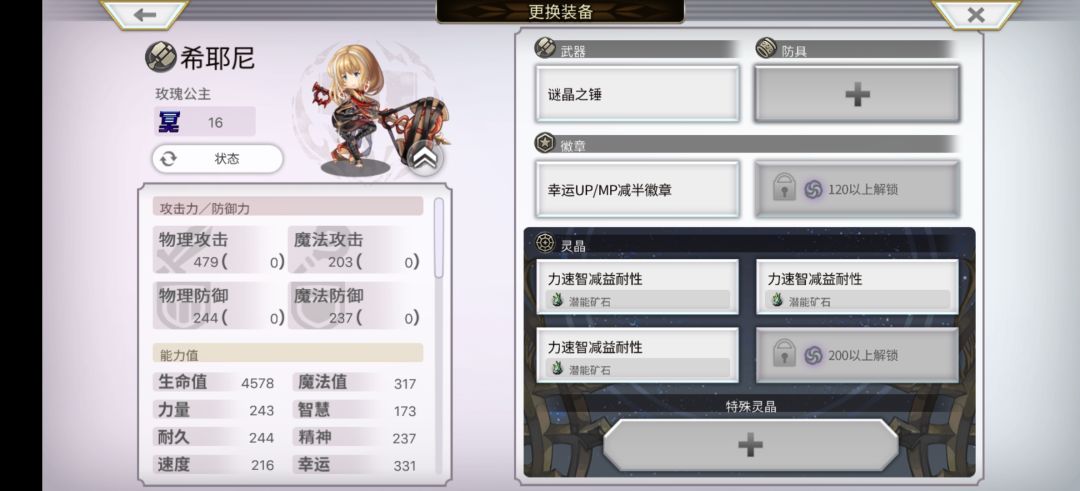Viewport: 1080px width, 491px height.
Task: Click the double chevron upgrade icon
Action: 425,158
